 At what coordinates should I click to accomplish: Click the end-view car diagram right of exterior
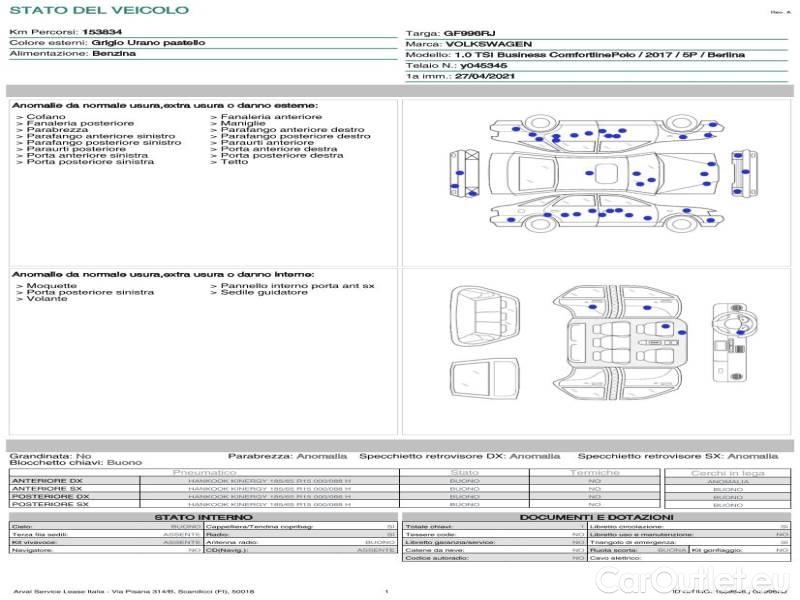(x=739, y=174)
